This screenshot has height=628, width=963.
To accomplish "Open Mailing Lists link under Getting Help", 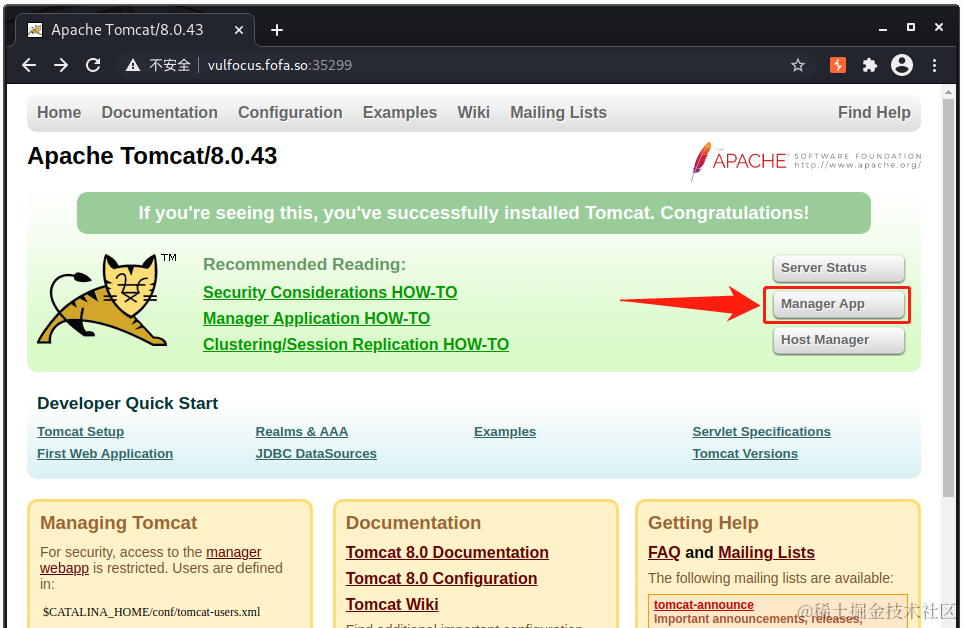I will tap(766, 552).
